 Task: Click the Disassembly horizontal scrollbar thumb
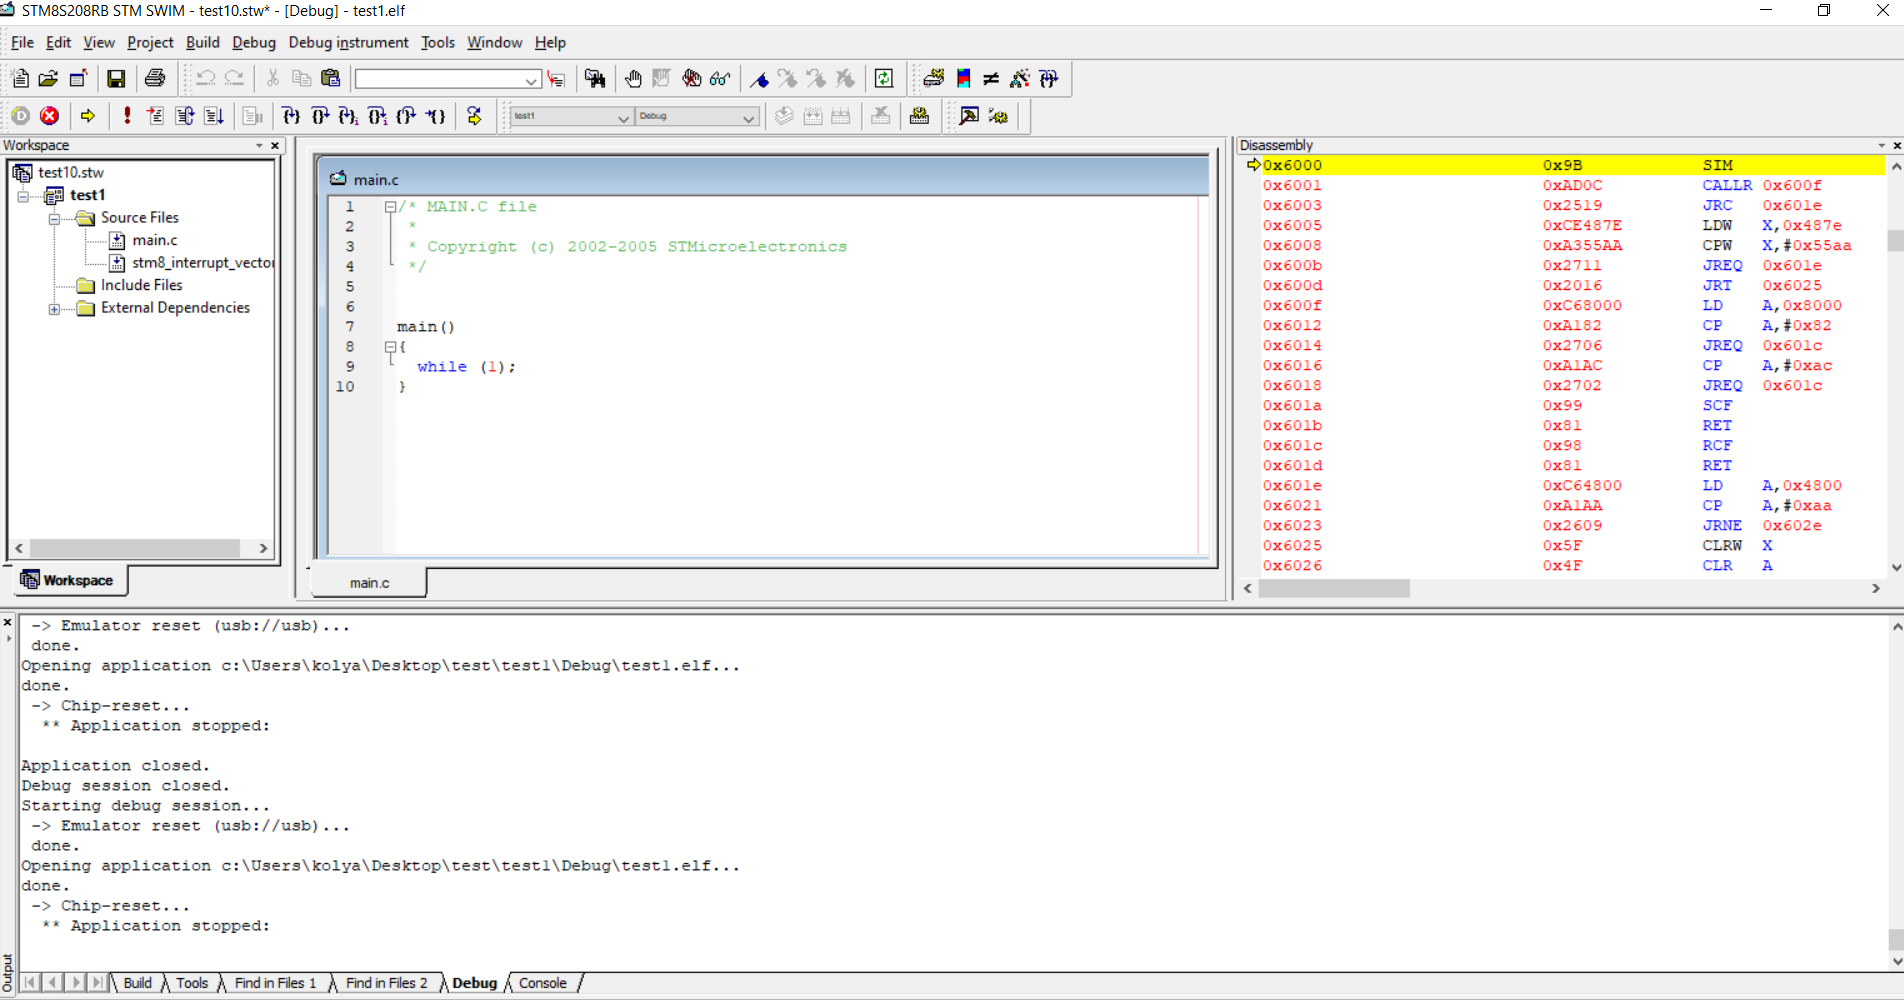pos(1334,589)
